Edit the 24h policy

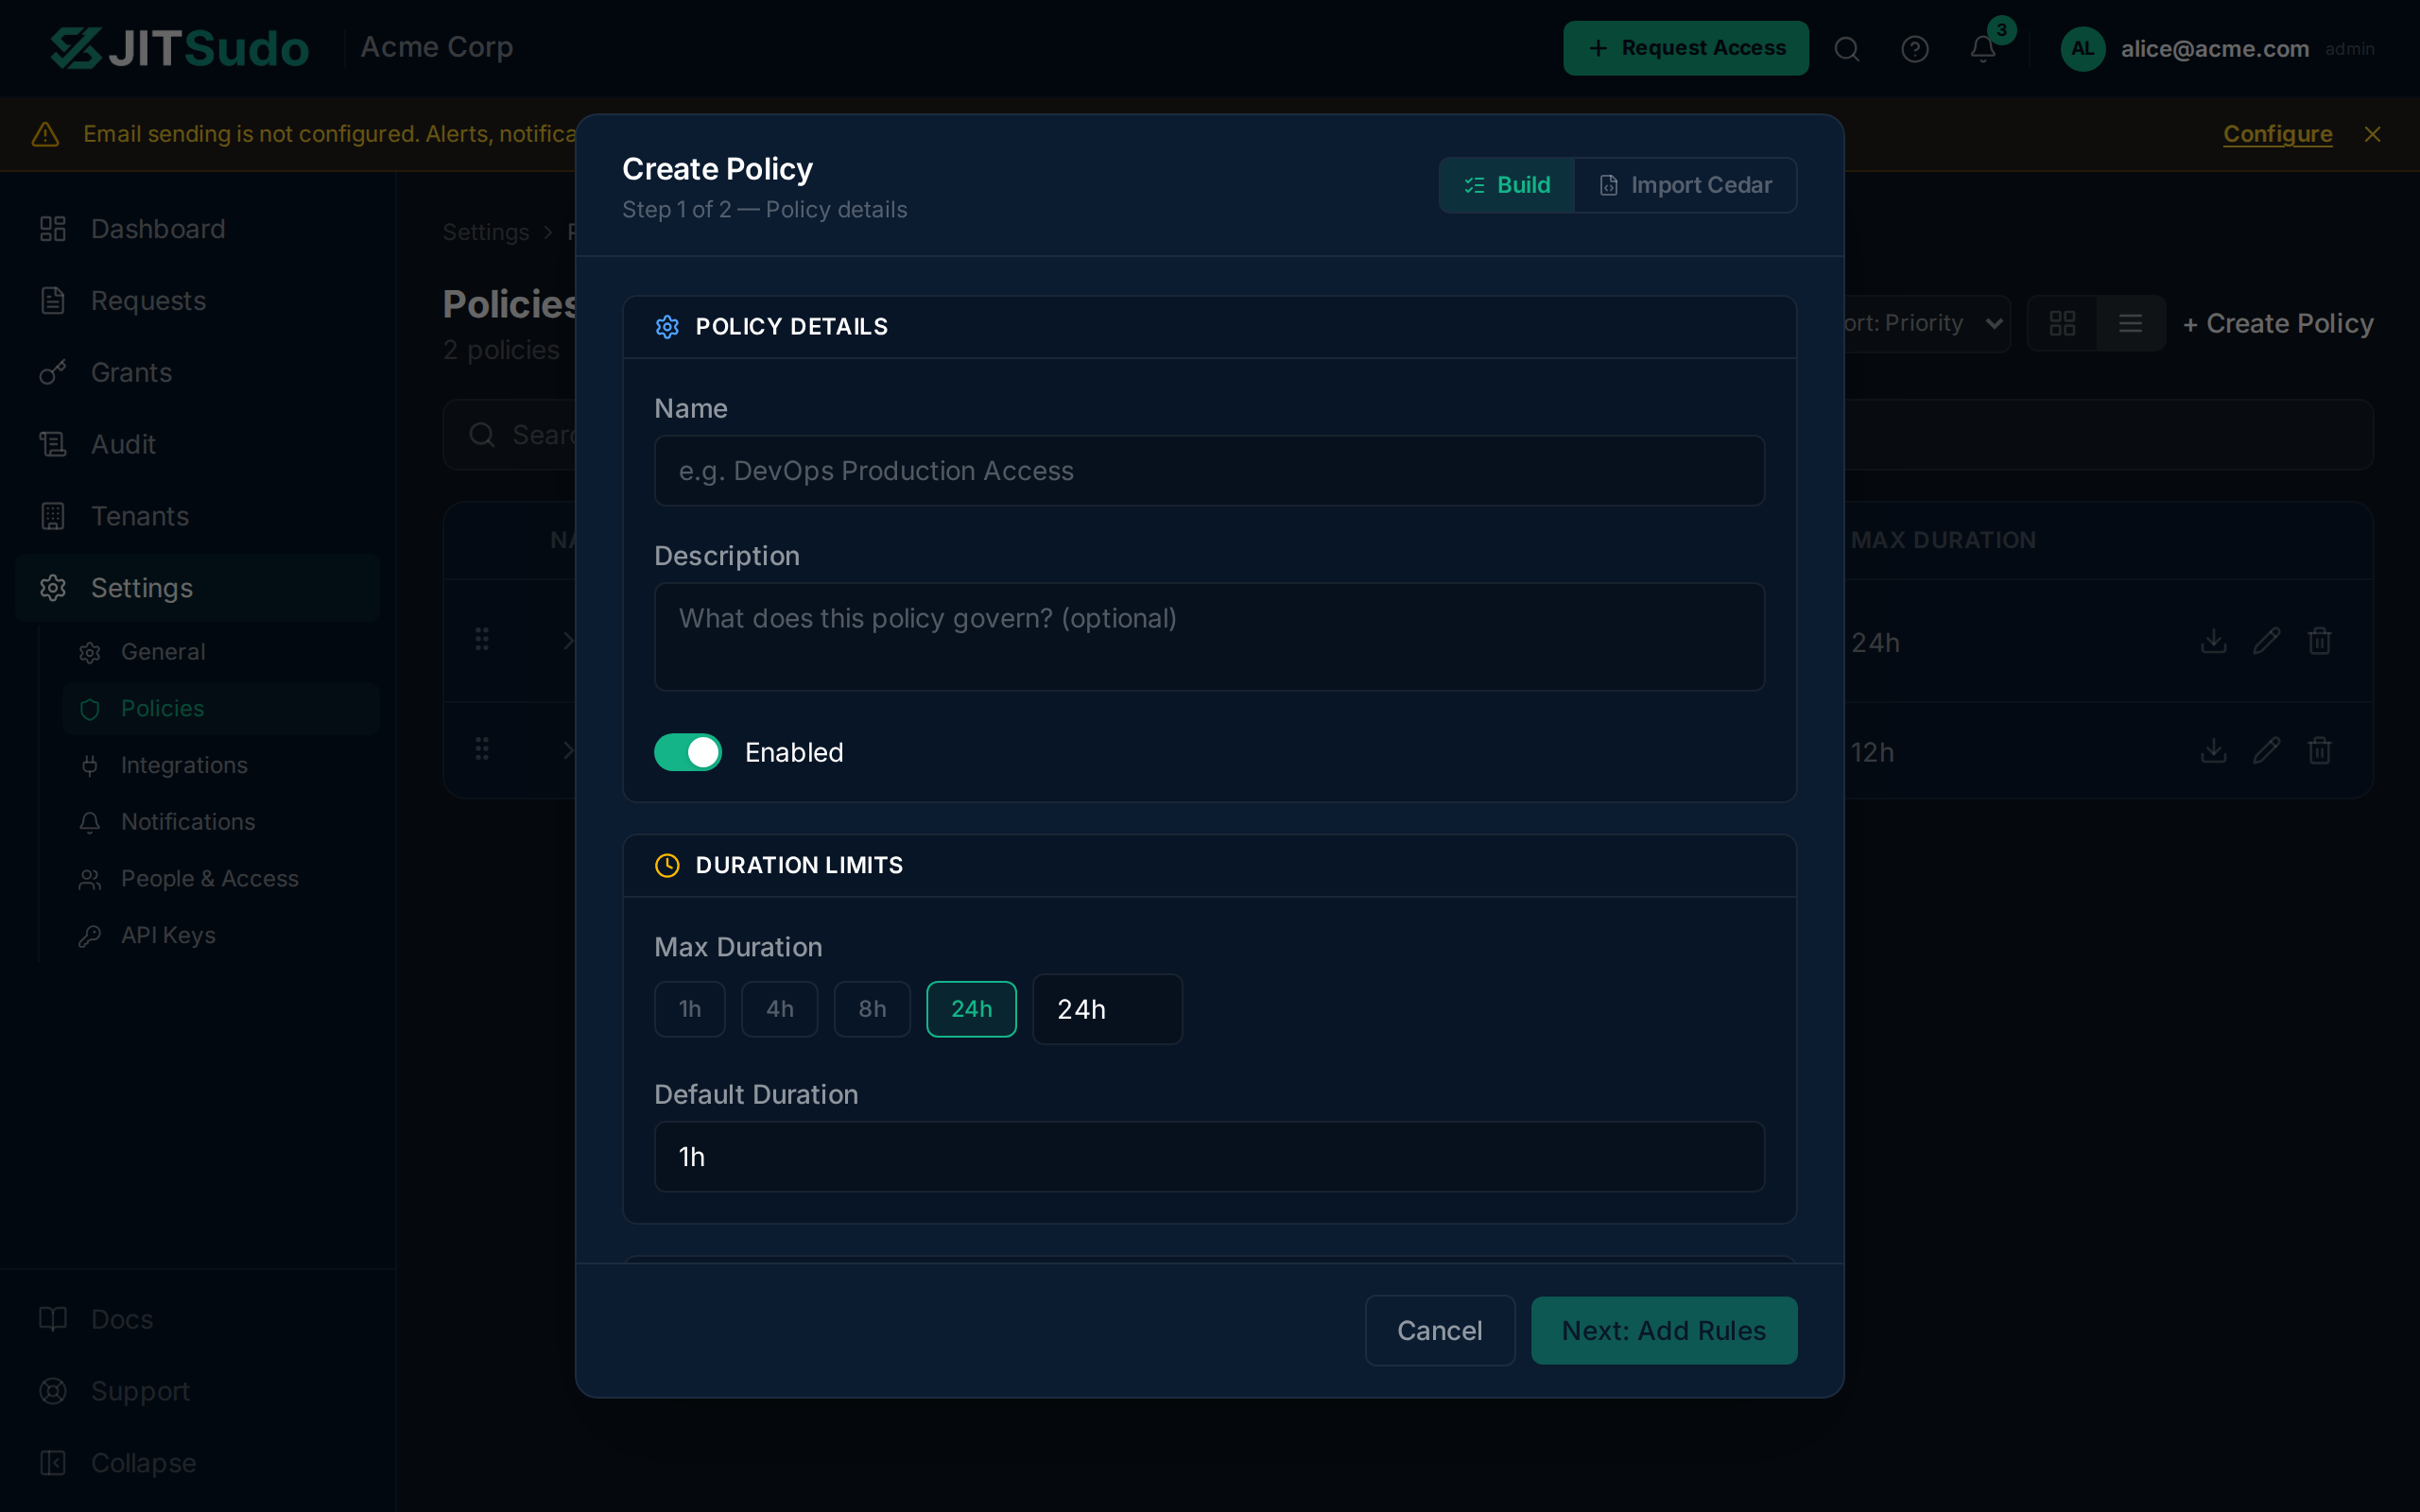click(2266, 641)
